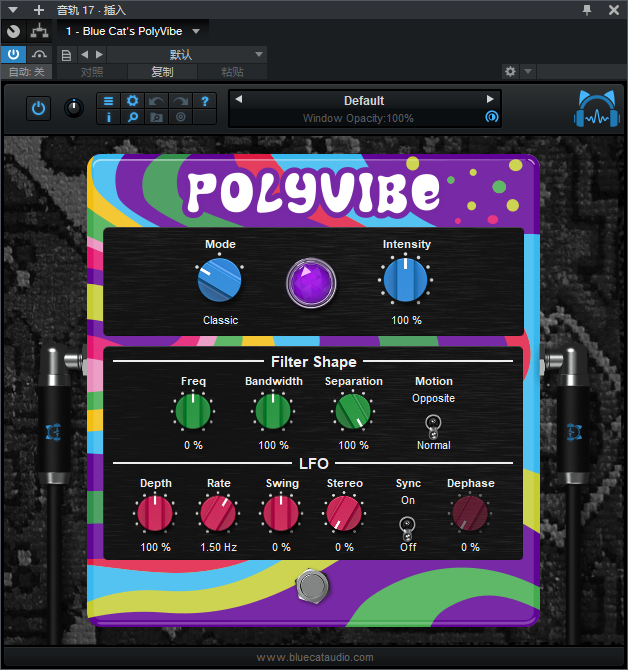
Task: Click the Rate value 1.50 Hz
Action: [218, 547]
